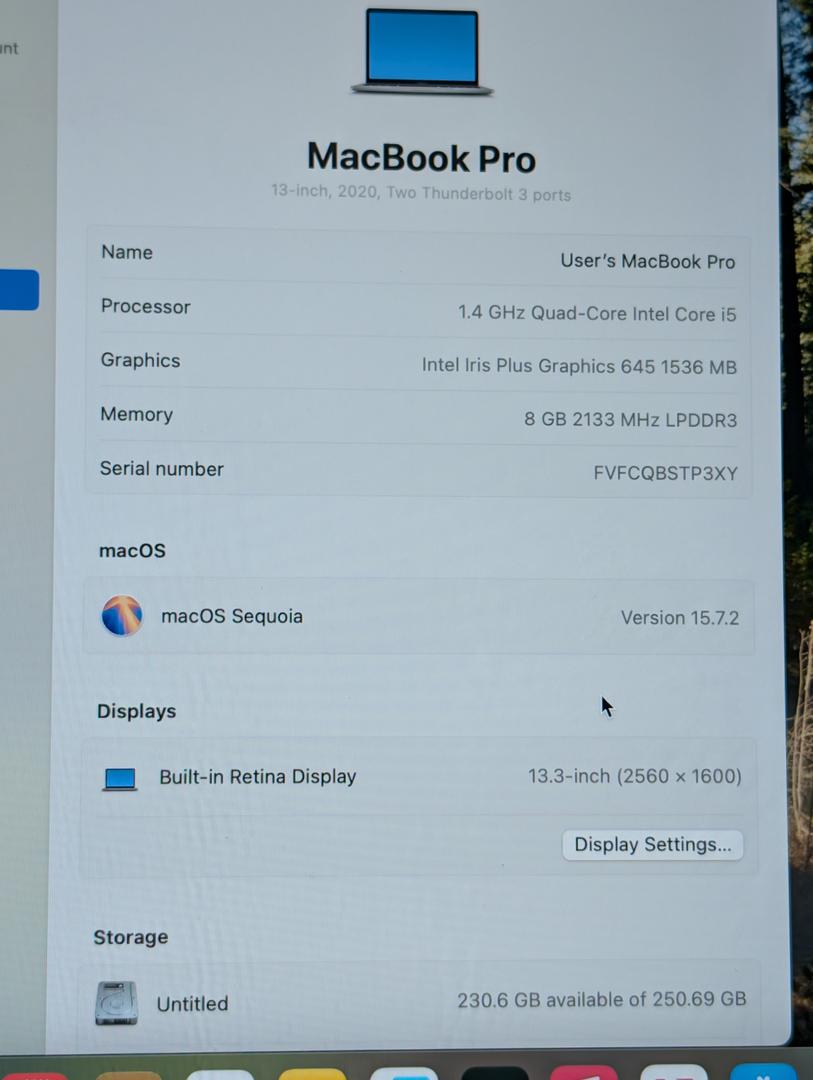The width and height of the screenshot is (813, 1080).
Task: Click the macOS Sequoia icon
Action: [x=122, y=615]
